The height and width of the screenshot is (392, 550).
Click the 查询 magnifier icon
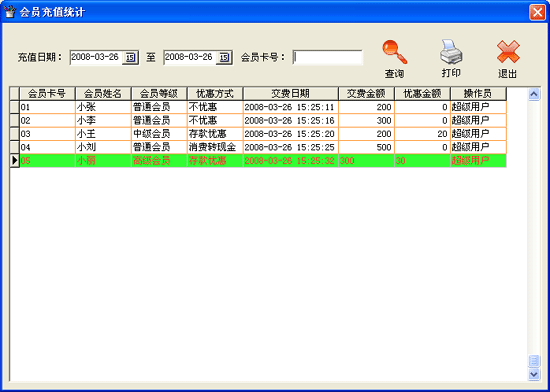[395, 53]
